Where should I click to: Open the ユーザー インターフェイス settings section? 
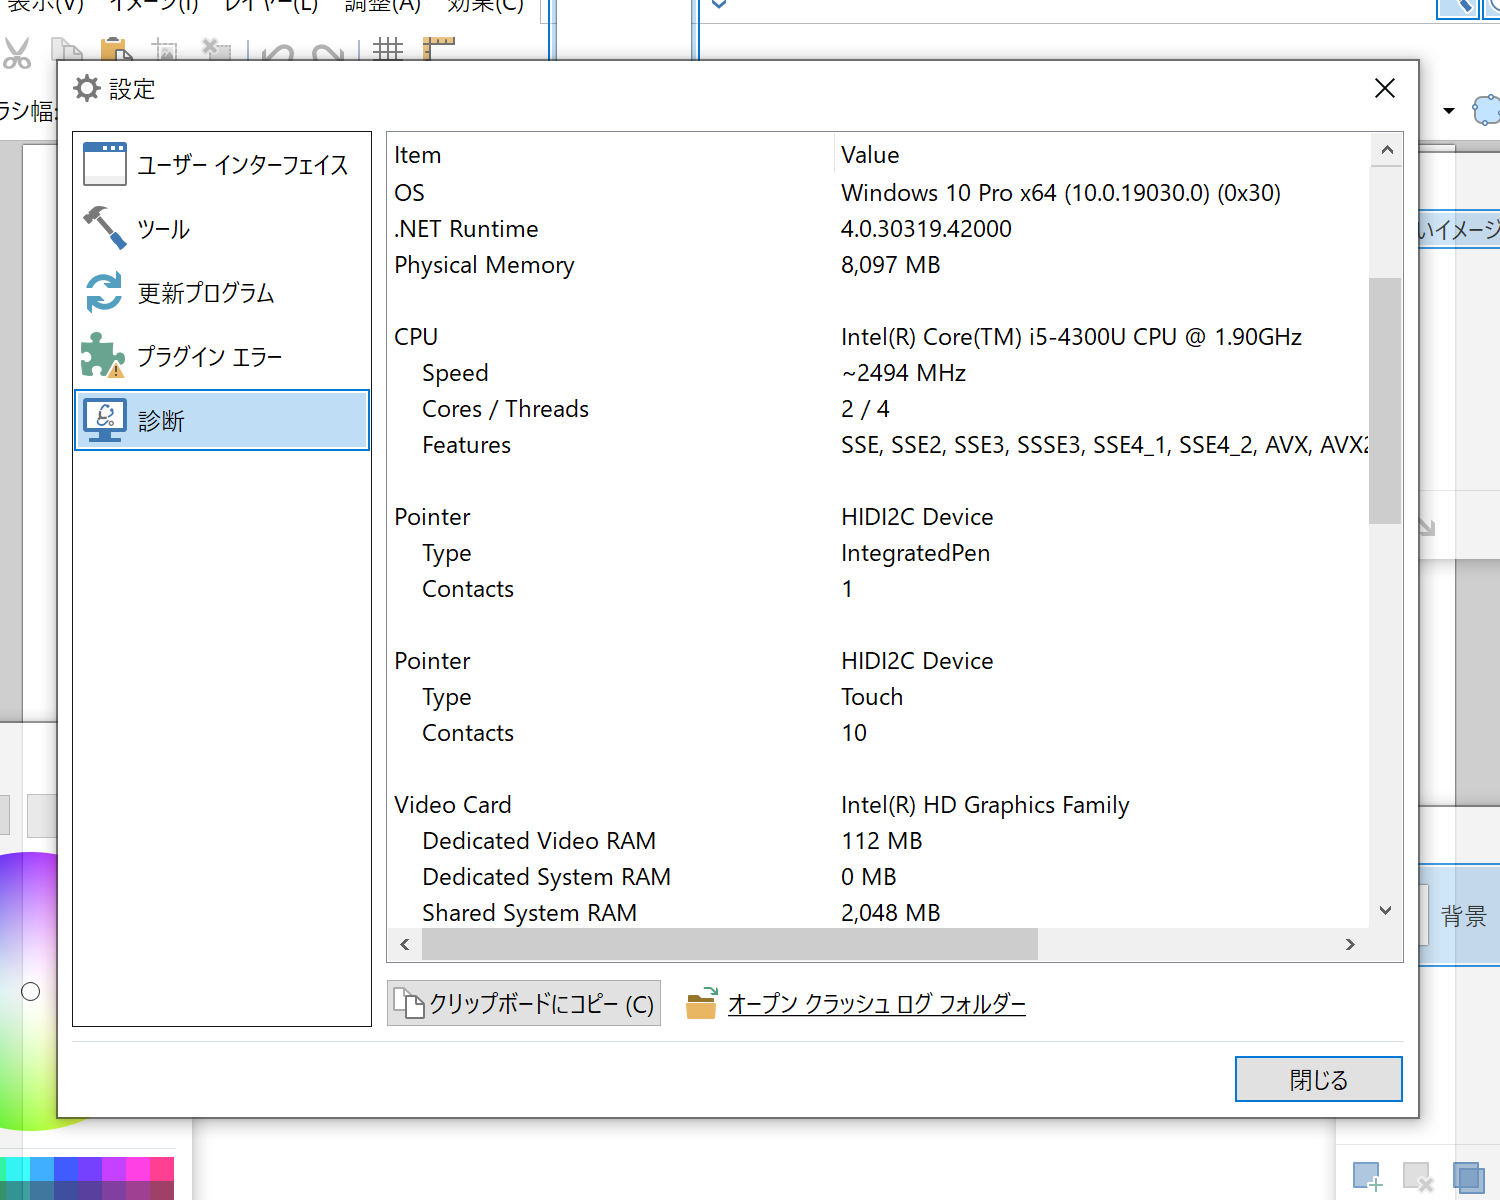(x=222, y=164)
